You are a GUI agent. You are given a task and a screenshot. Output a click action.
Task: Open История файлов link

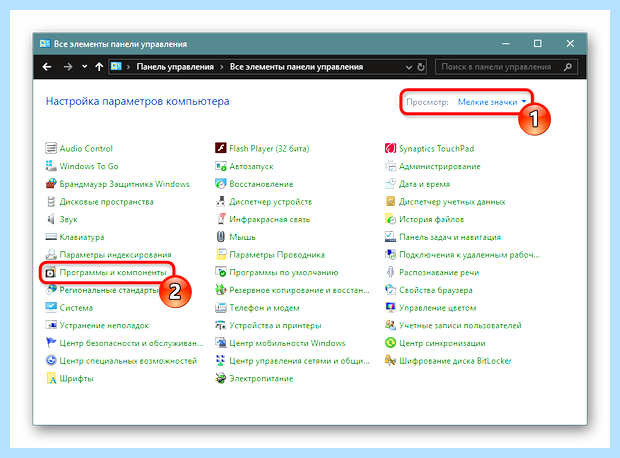[x=431, y=219]
